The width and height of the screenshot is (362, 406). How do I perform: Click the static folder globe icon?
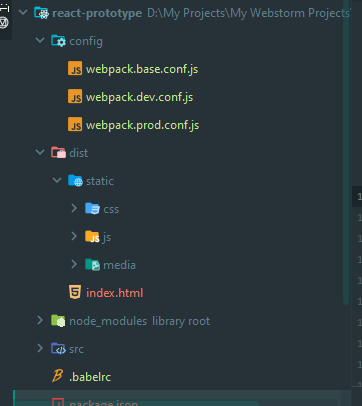[75, 180]
